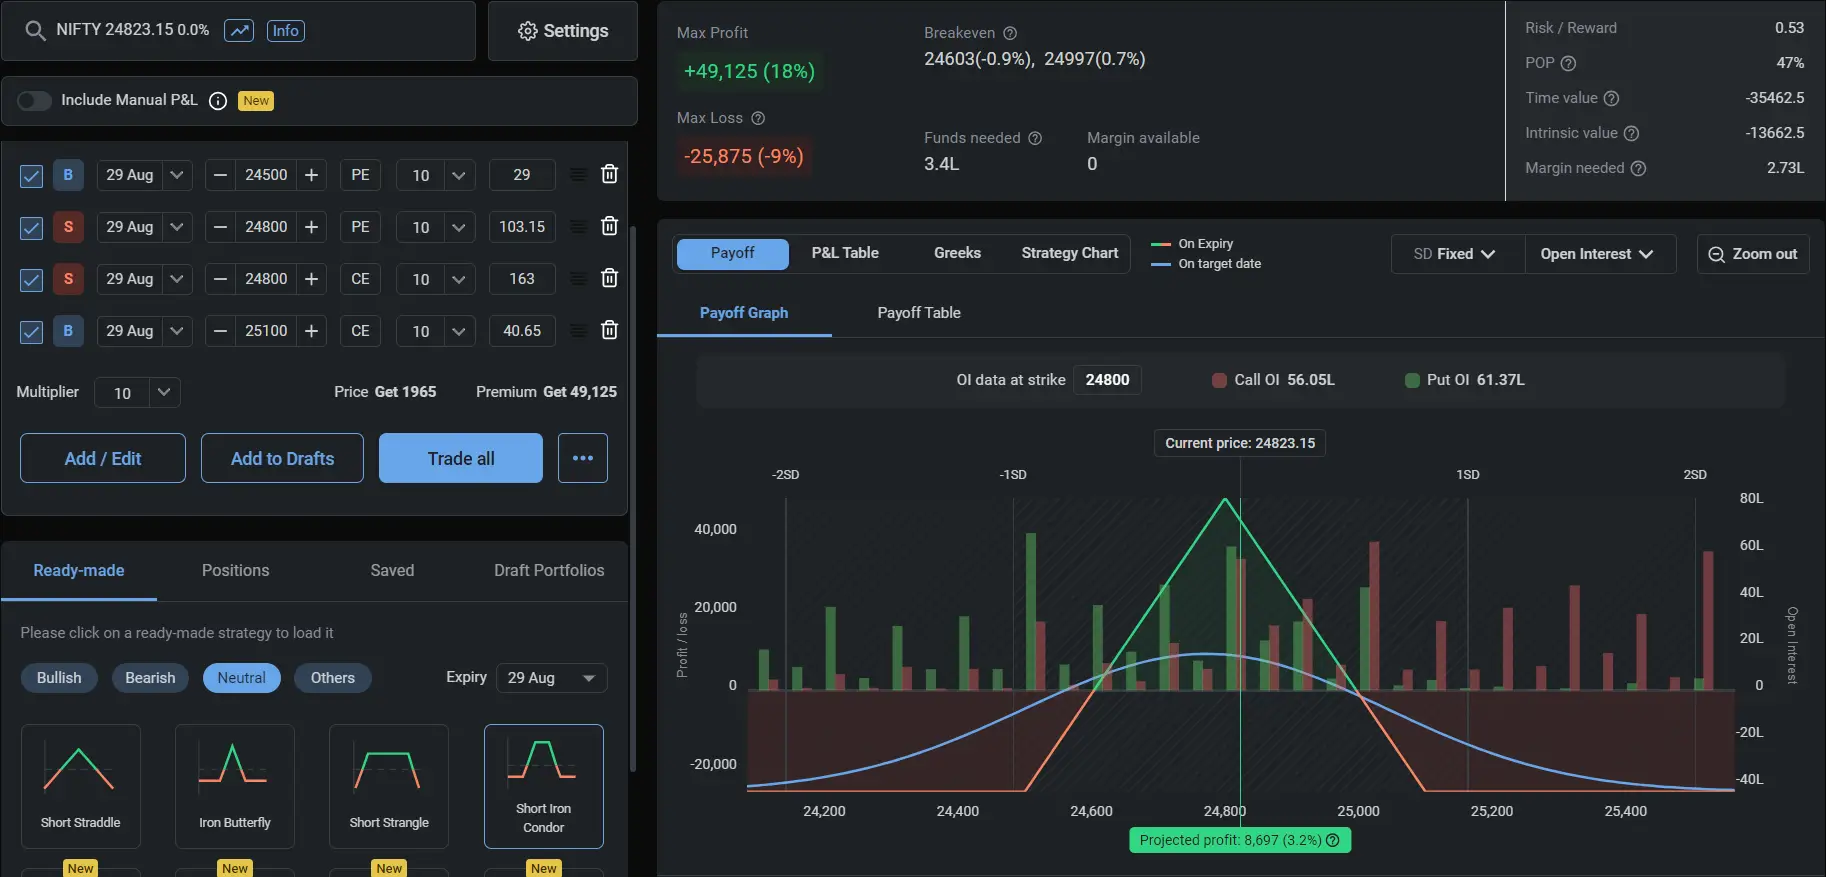Uncheck the 25100 CE leg checkbox
The width and height of the screenshot is (1826, 877).
click(x=31, y=332)
